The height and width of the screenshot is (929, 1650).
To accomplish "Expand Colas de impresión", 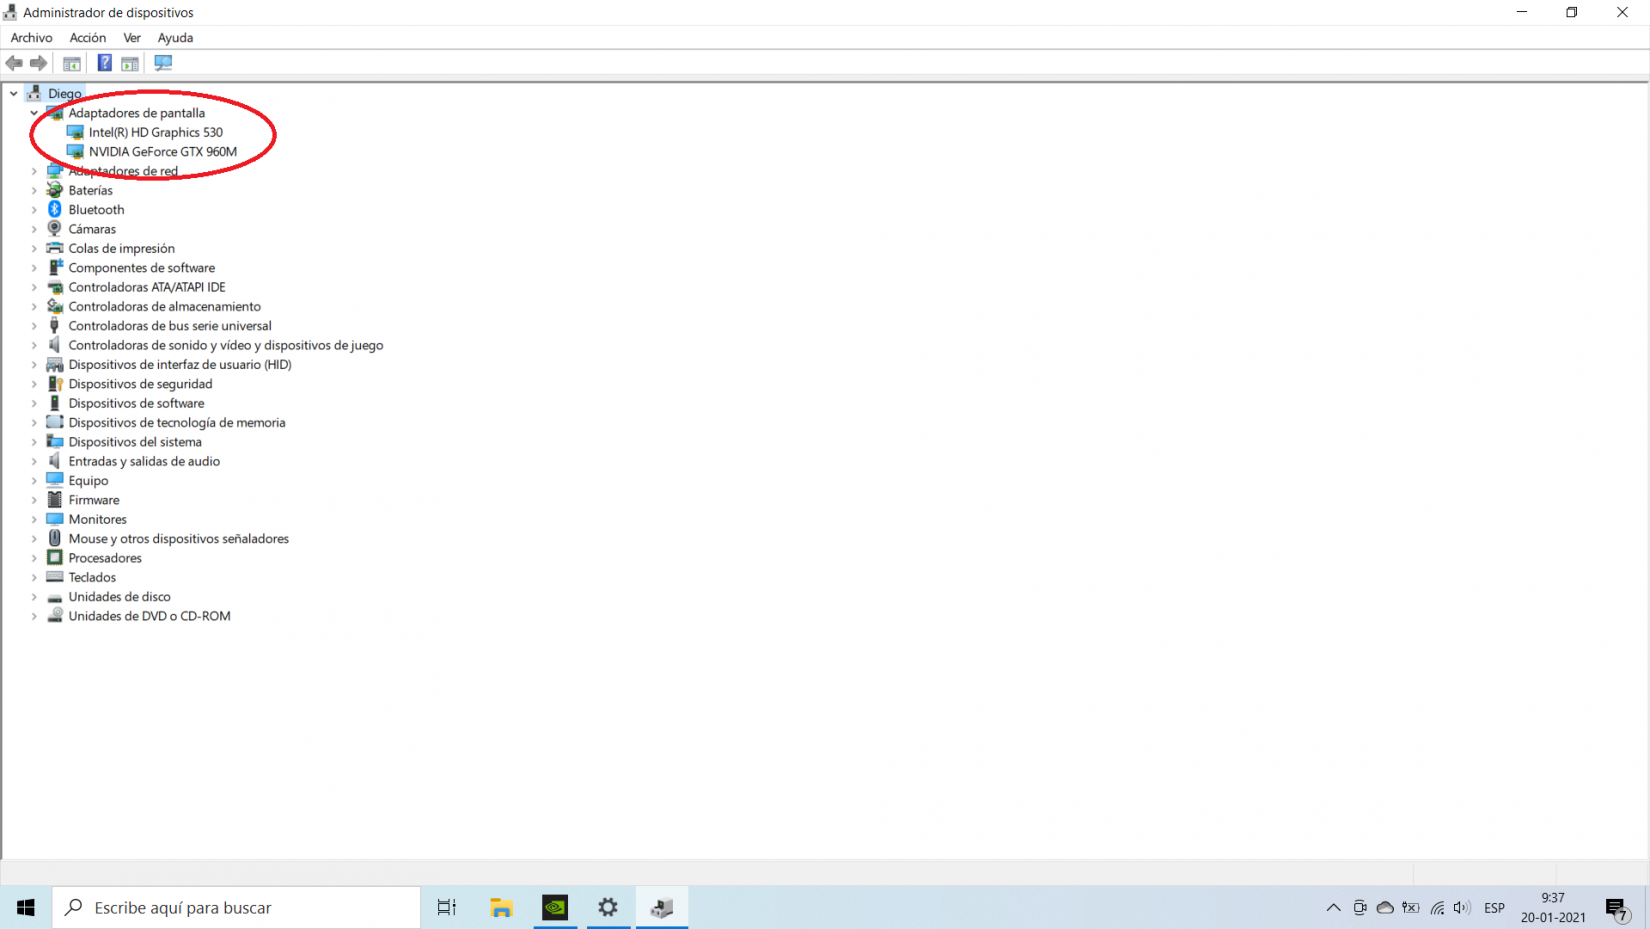I will pos(34,249).
